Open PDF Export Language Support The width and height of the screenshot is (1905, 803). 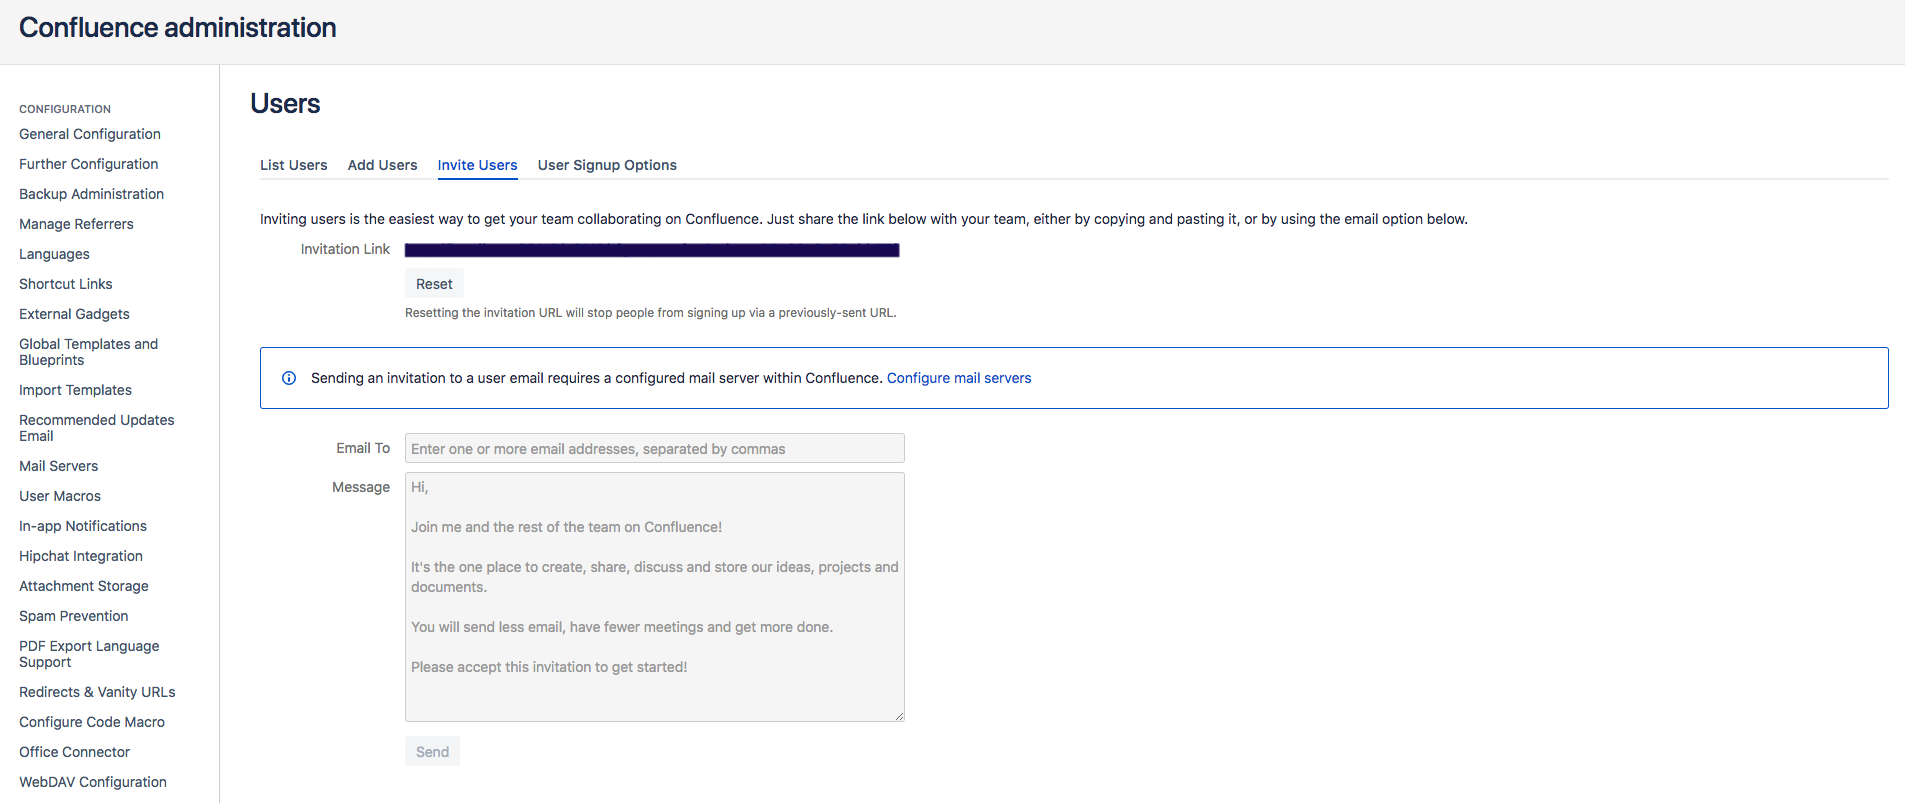89,654
